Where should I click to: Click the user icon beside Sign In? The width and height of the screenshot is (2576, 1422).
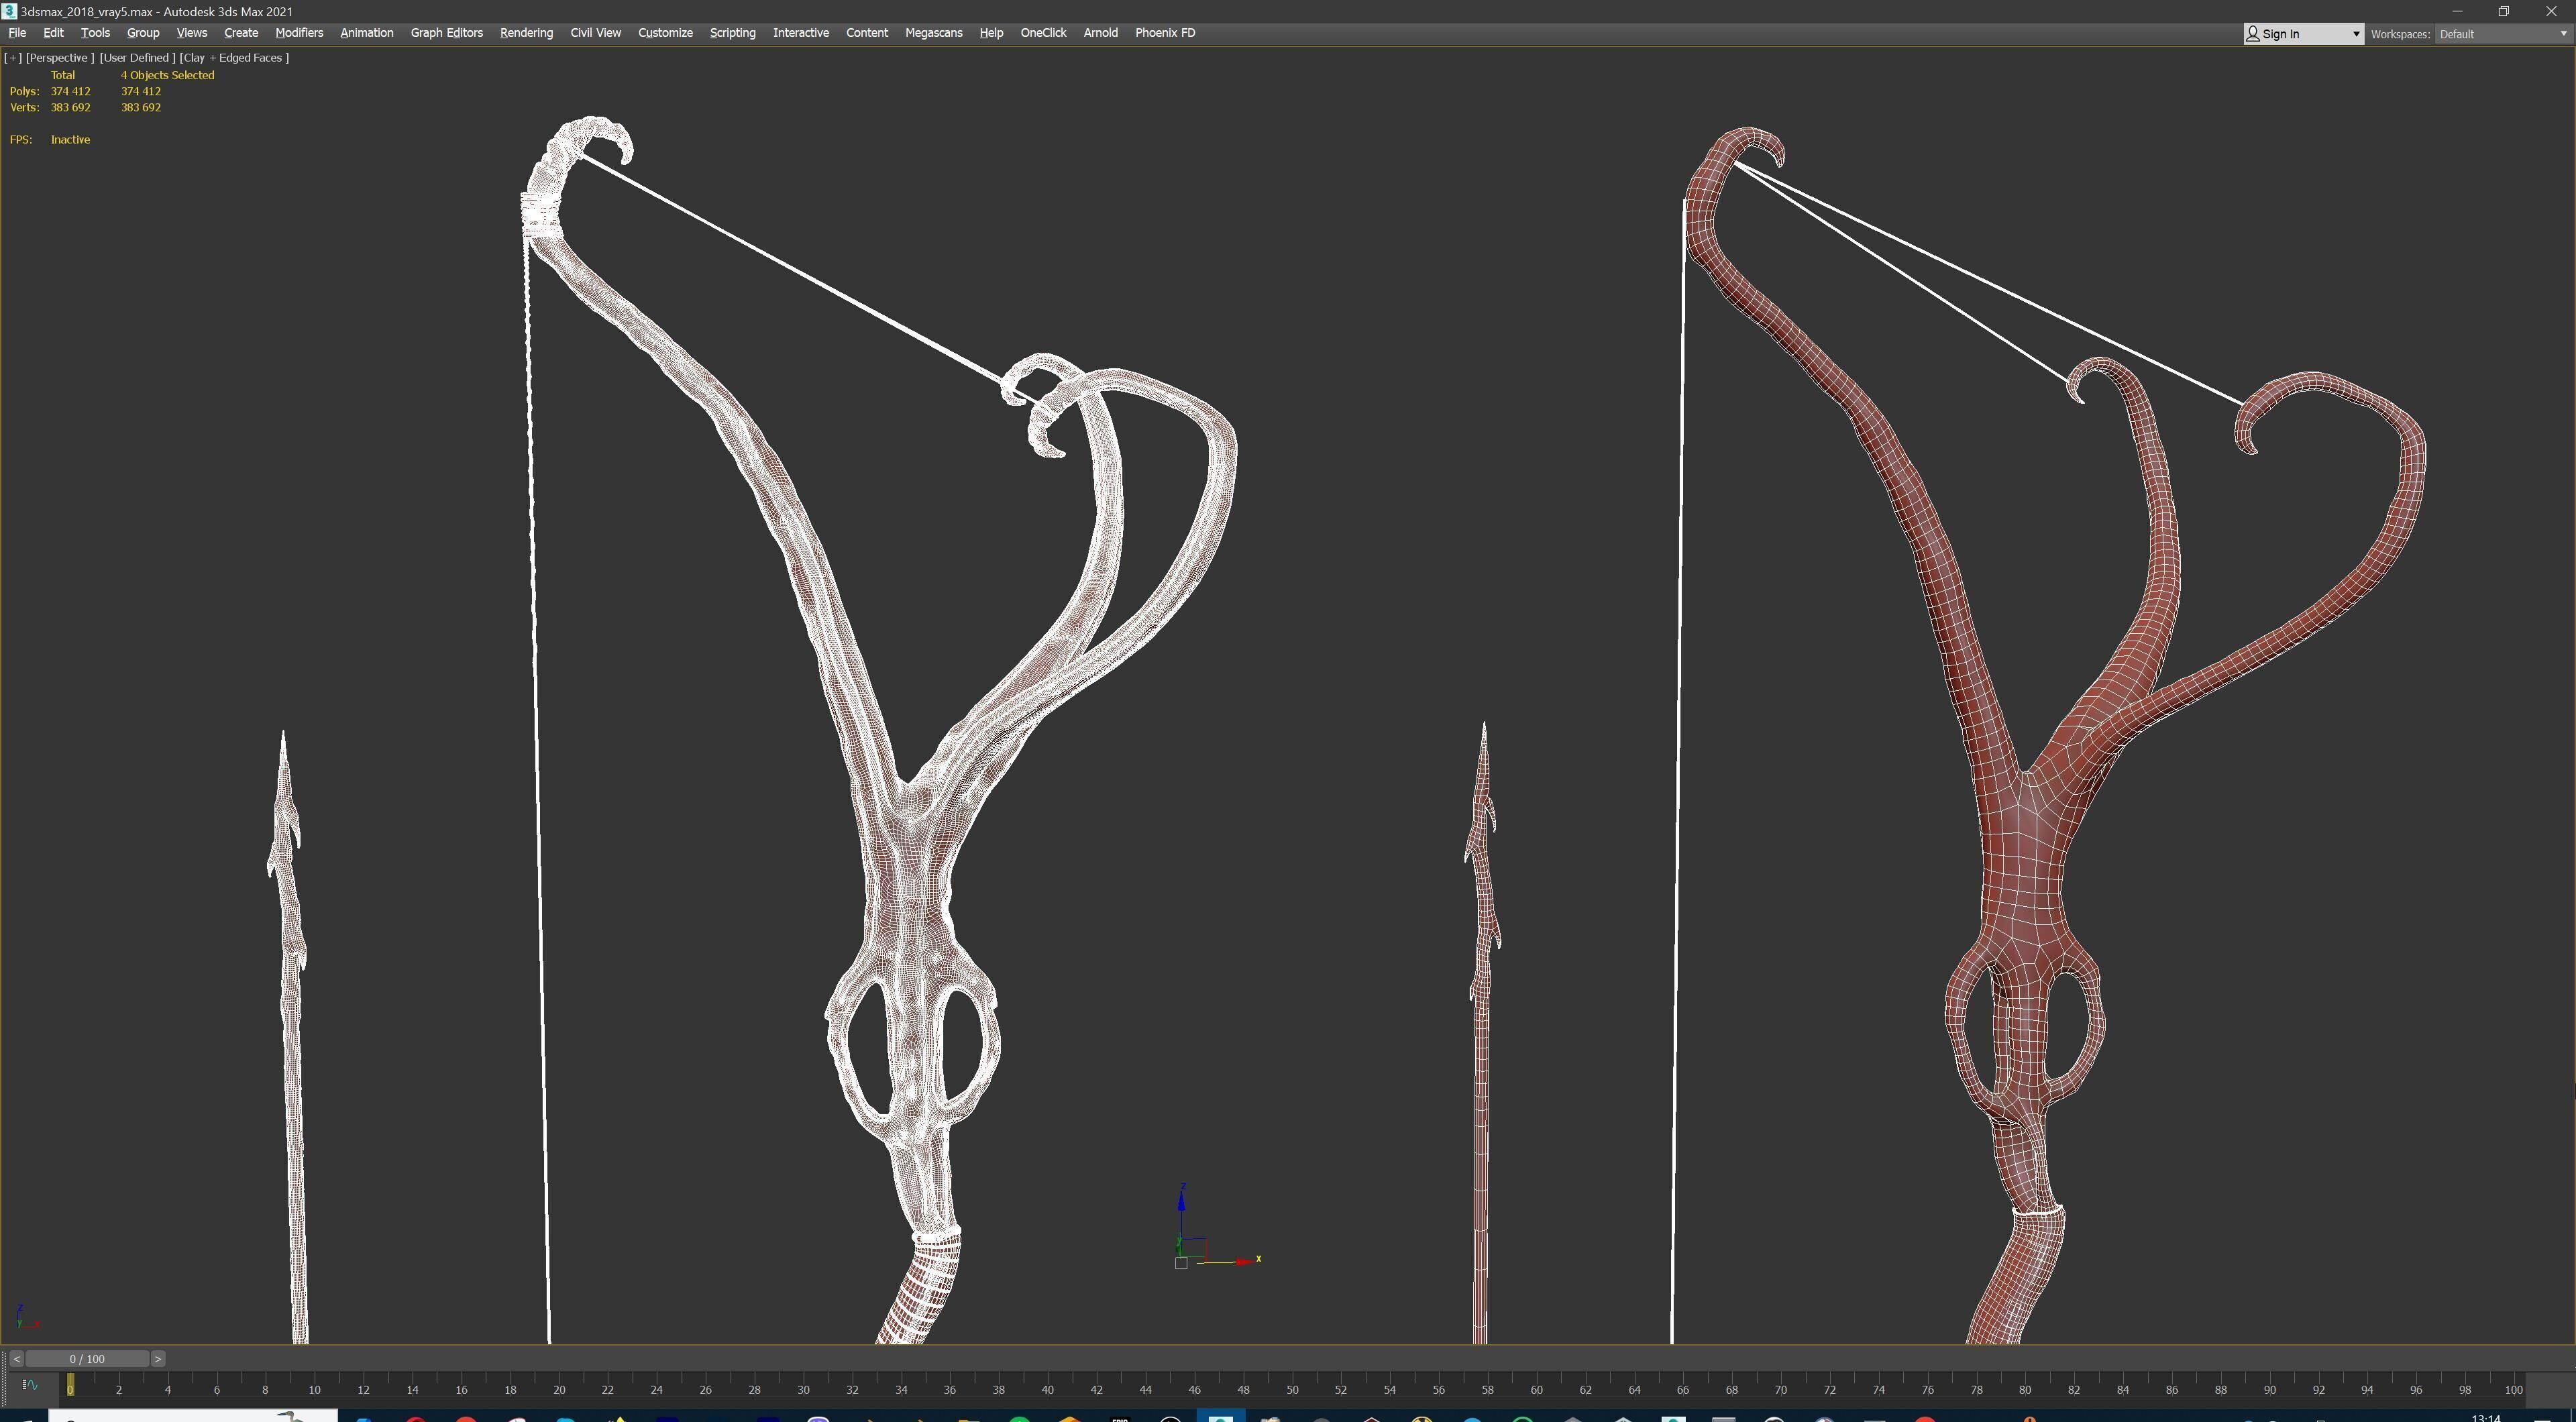click(2253, 34)
